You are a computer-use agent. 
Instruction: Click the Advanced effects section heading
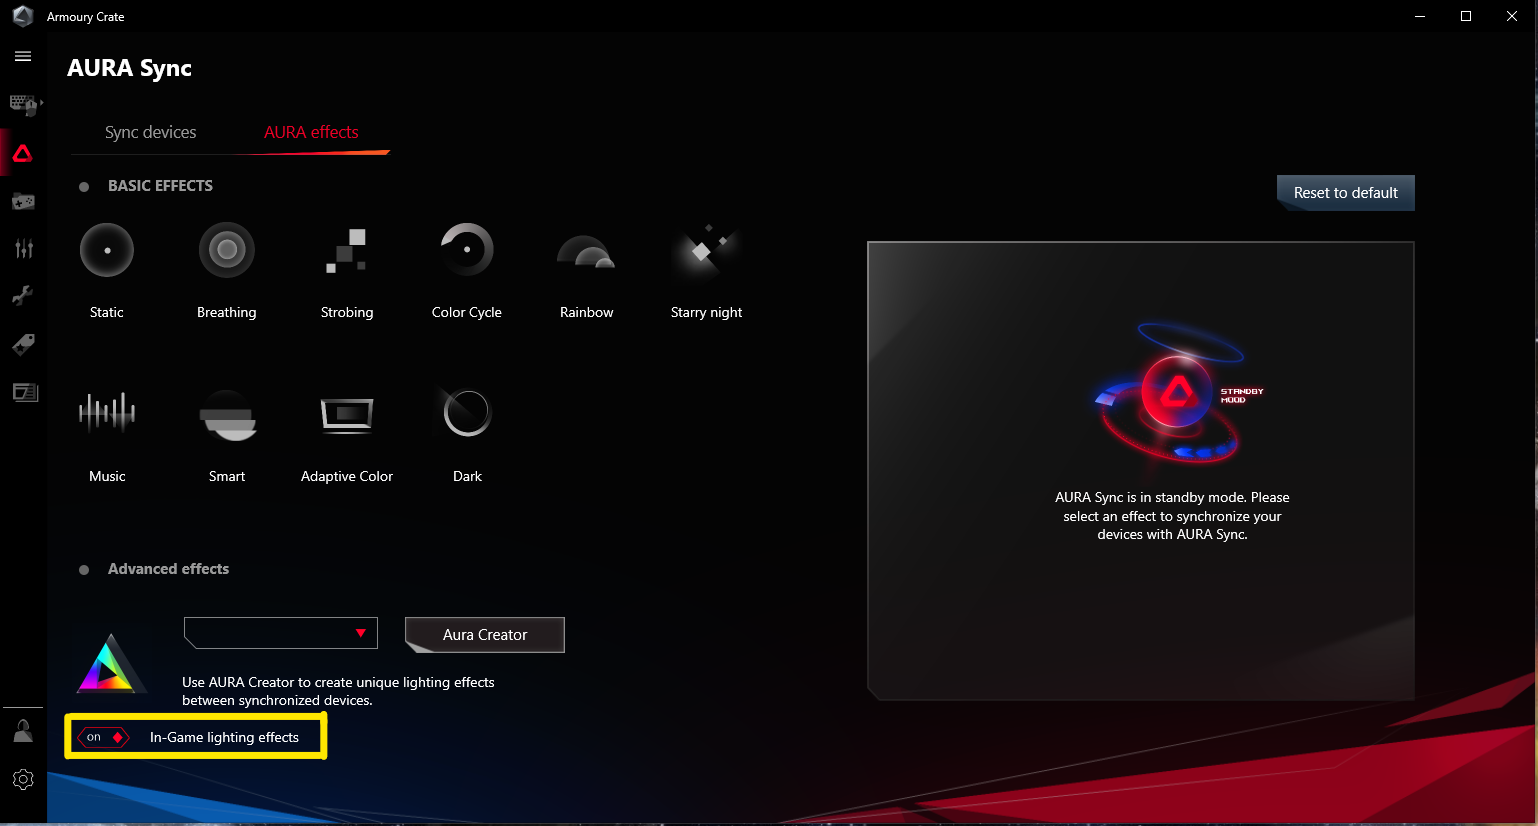tap(168, 569)
